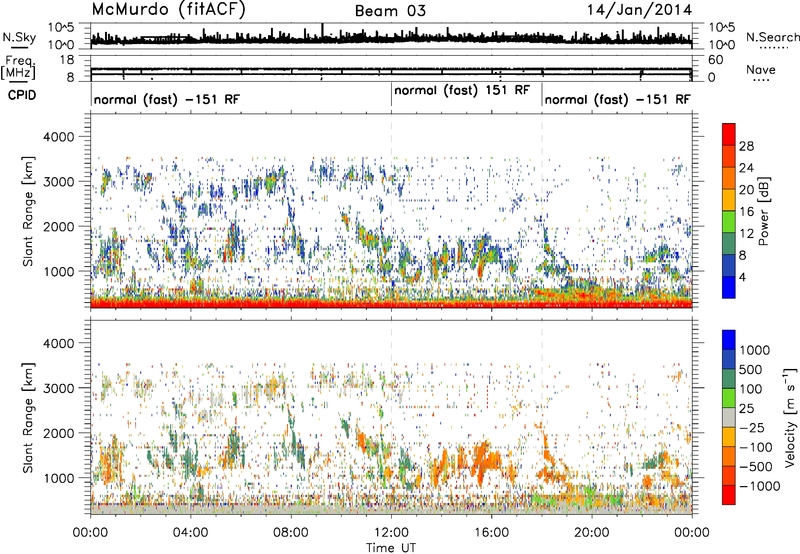Click the gray swatch of the velocity color bar
800x554 pixels.
[x=729, y=417]
